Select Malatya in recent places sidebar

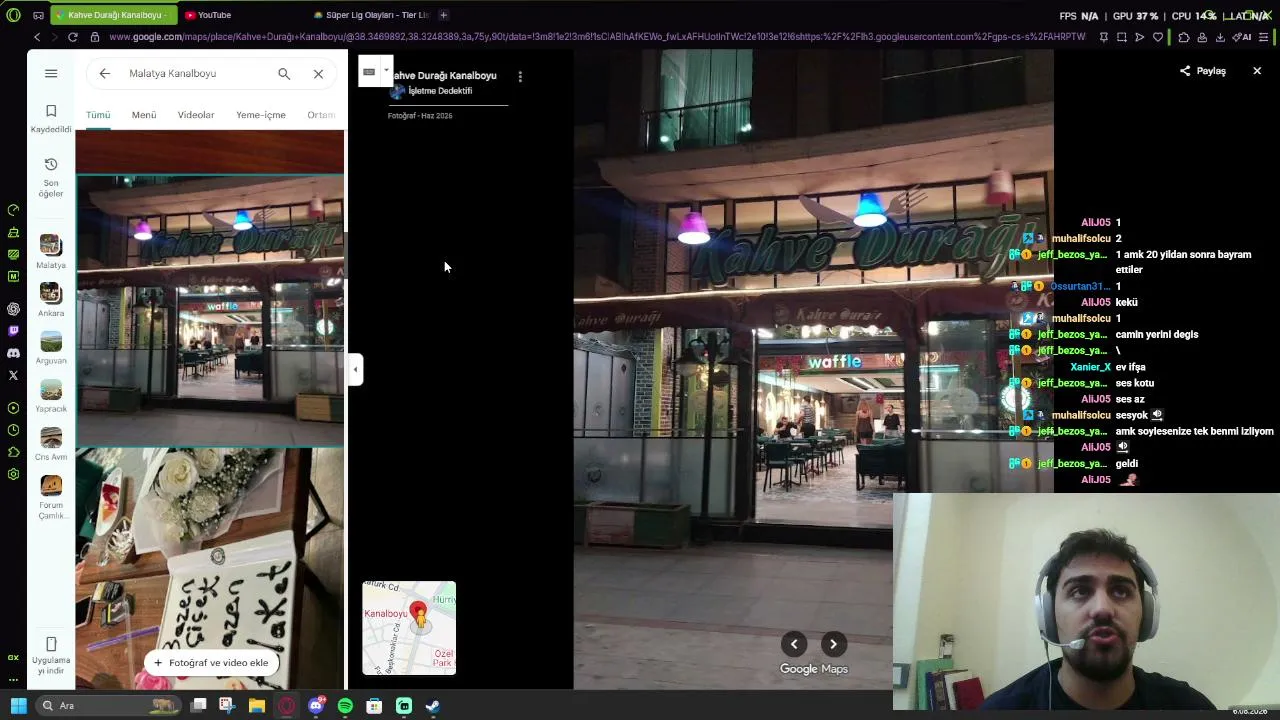(x=51, y=252)
